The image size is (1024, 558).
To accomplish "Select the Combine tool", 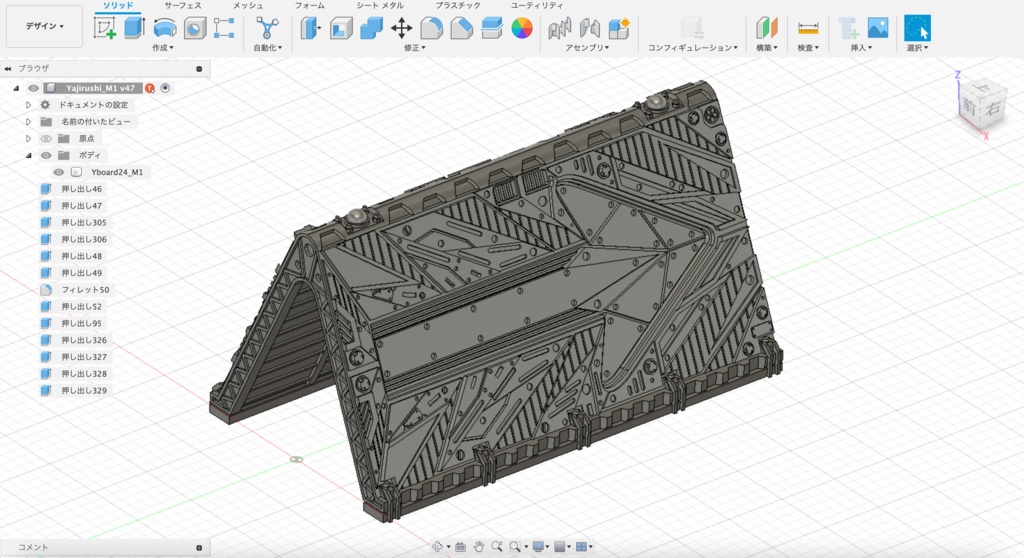I will (371, 28).
